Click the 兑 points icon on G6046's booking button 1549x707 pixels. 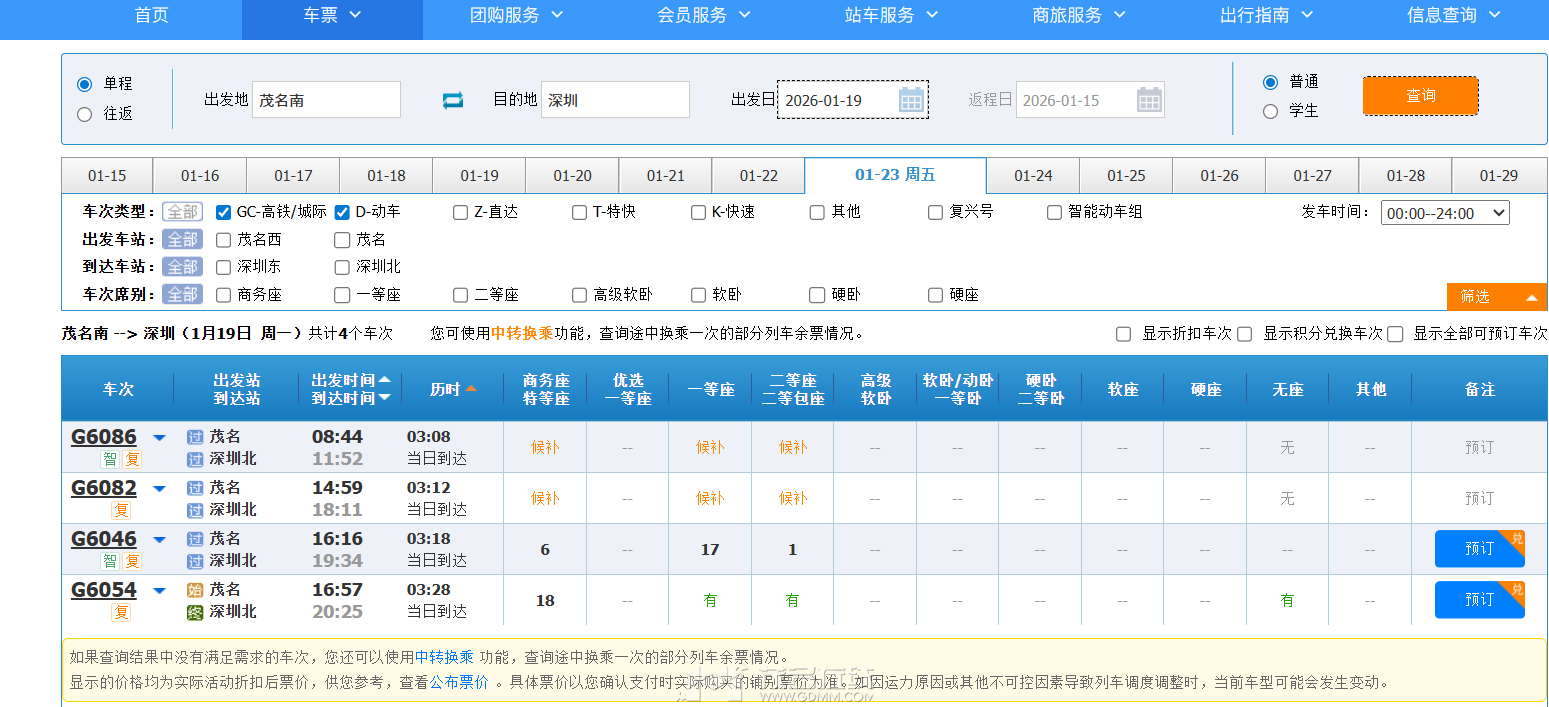(x=1518, y=538)
